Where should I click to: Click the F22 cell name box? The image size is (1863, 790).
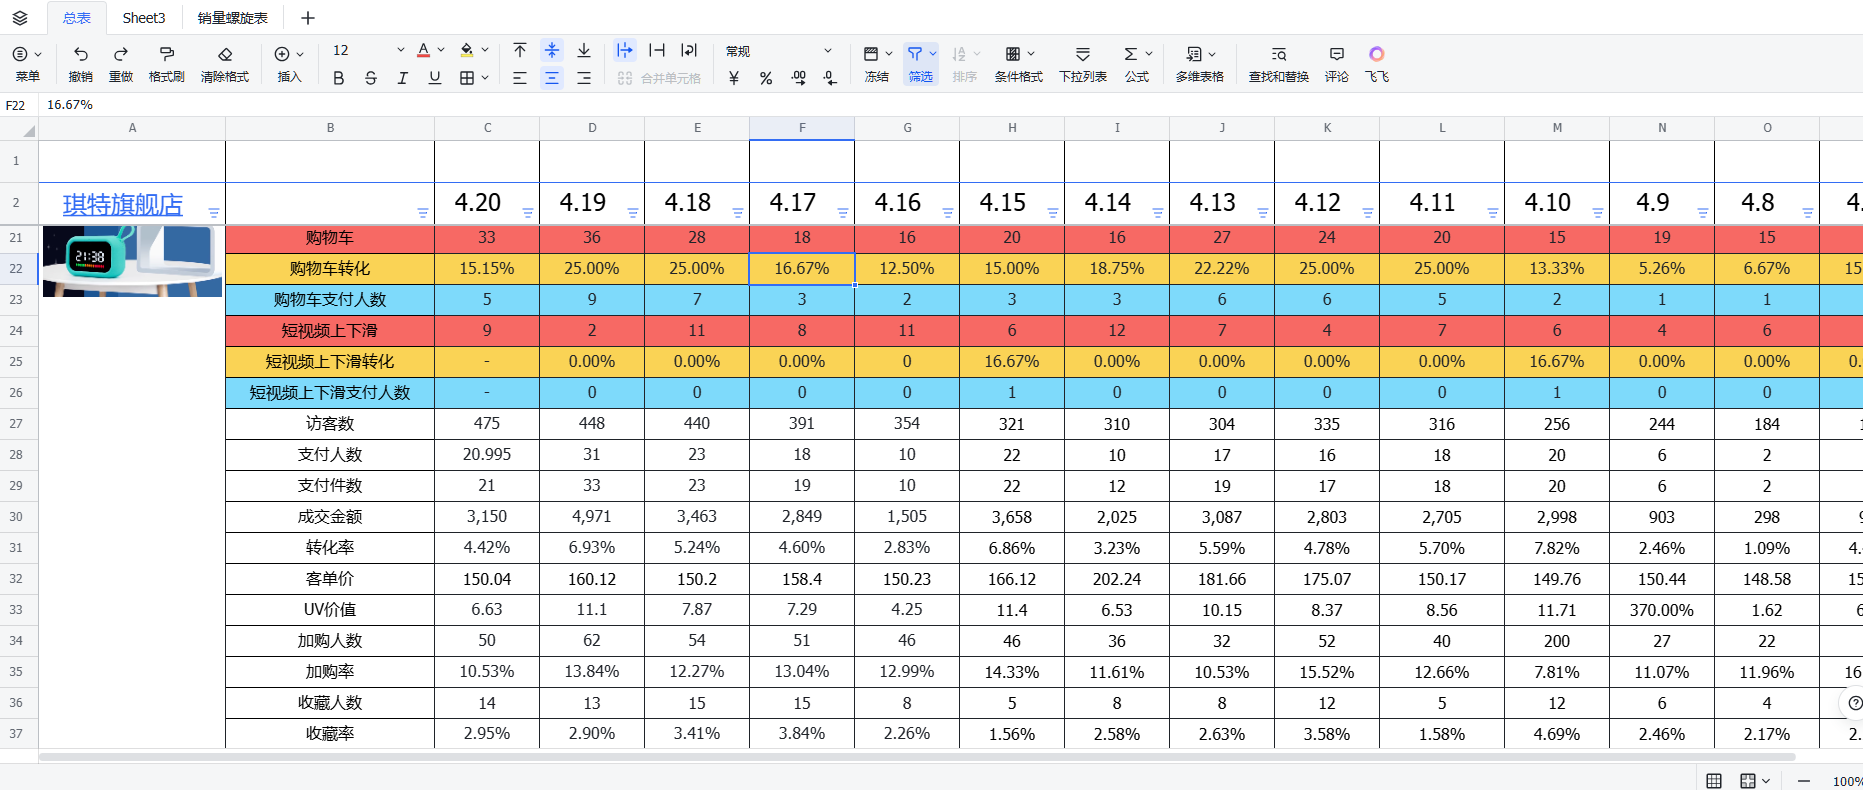(17, 105)
